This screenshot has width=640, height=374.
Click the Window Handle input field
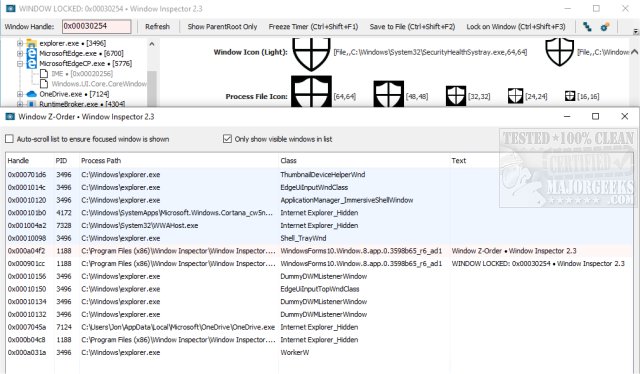97,27
